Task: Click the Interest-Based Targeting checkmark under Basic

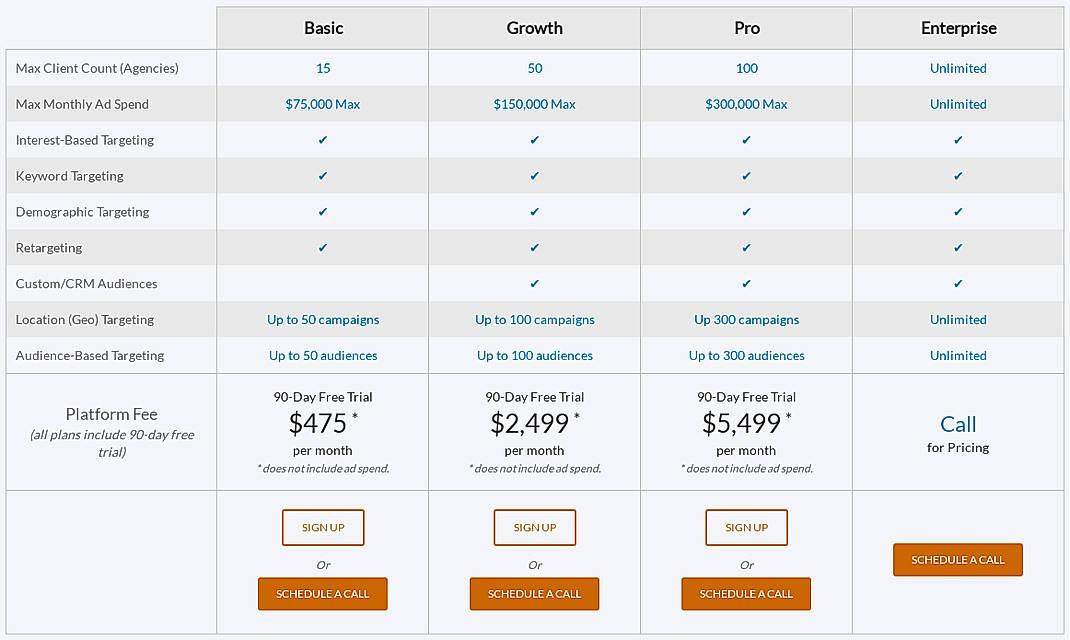Action: (322, 140)
